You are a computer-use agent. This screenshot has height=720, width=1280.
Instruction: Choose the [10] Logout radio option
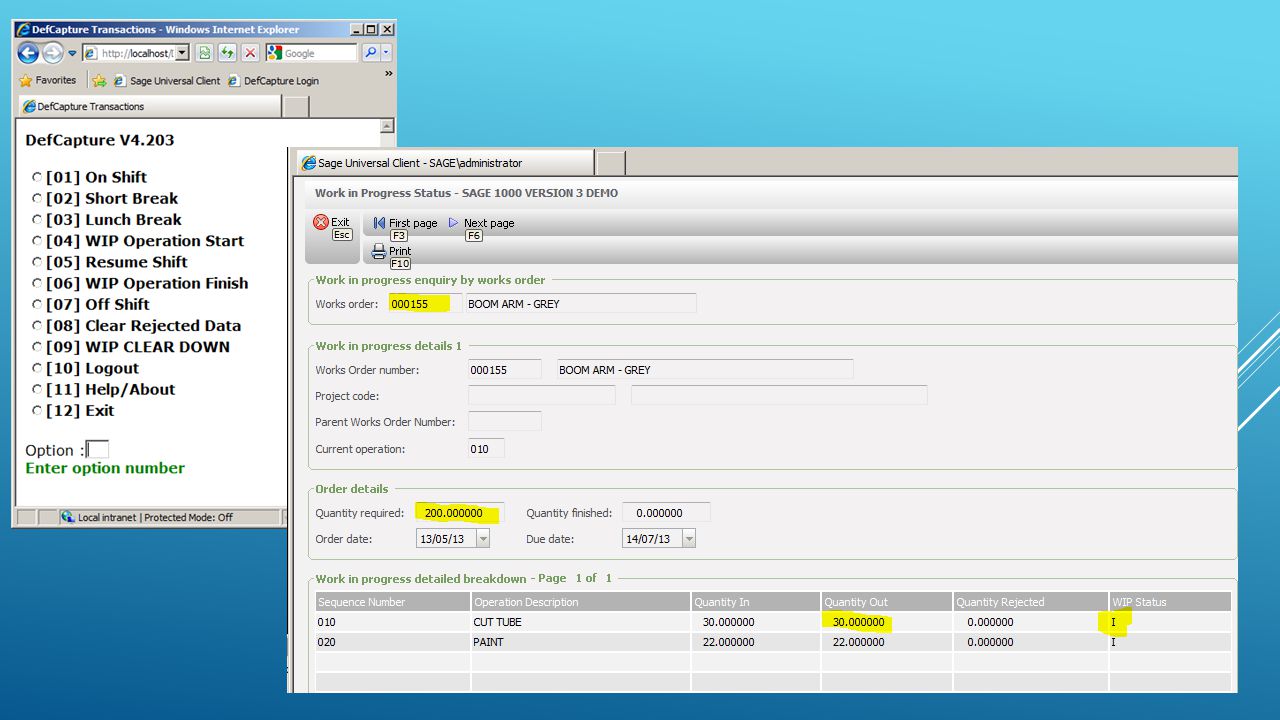coord(37,368)
